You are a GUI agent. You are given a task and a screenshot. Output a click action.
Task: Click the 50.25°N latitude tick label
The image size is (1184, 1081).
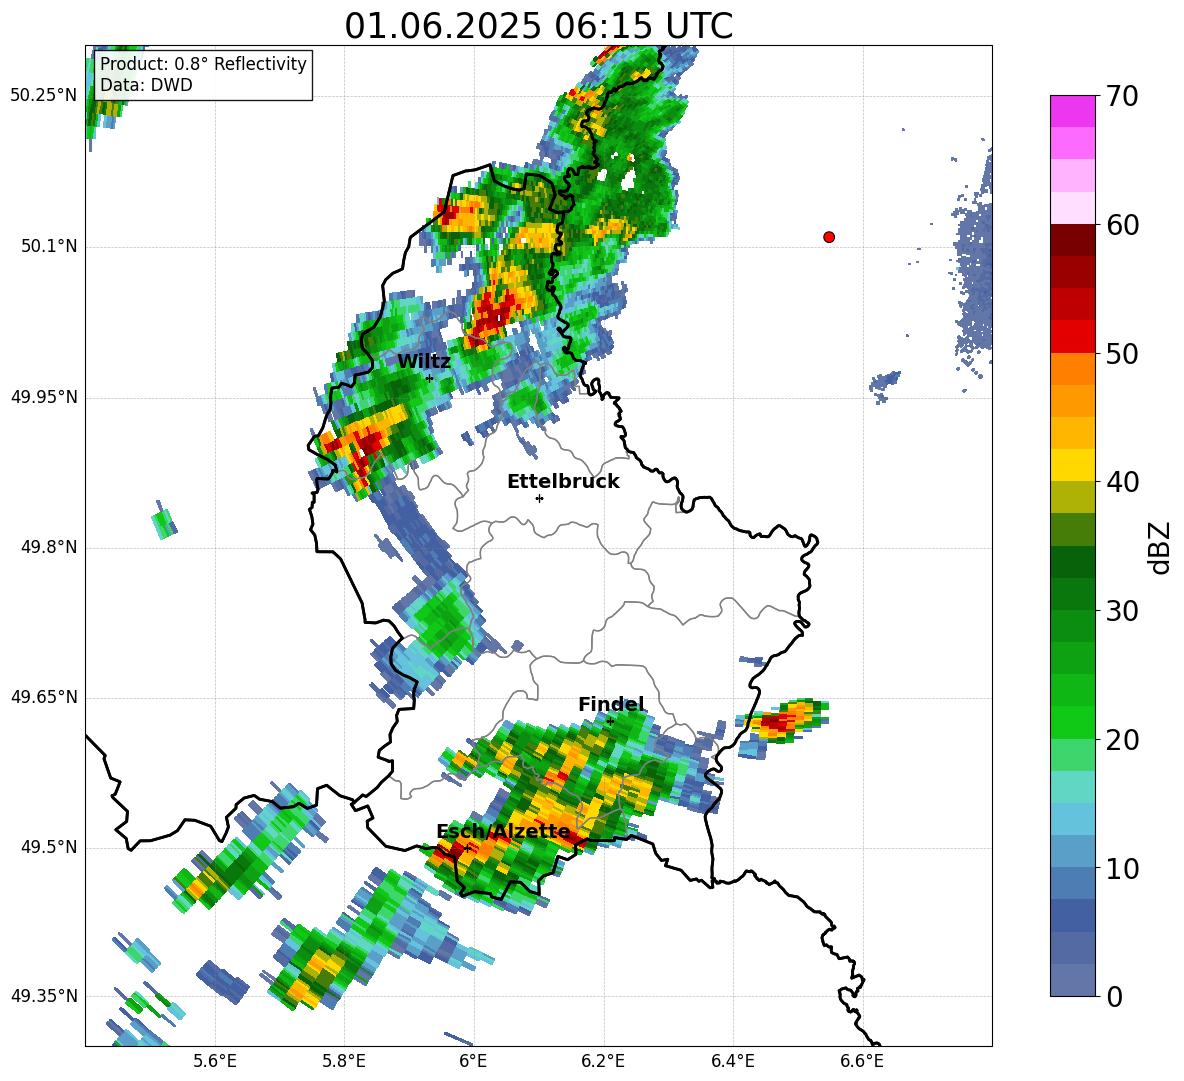click(x=44, y=96)
